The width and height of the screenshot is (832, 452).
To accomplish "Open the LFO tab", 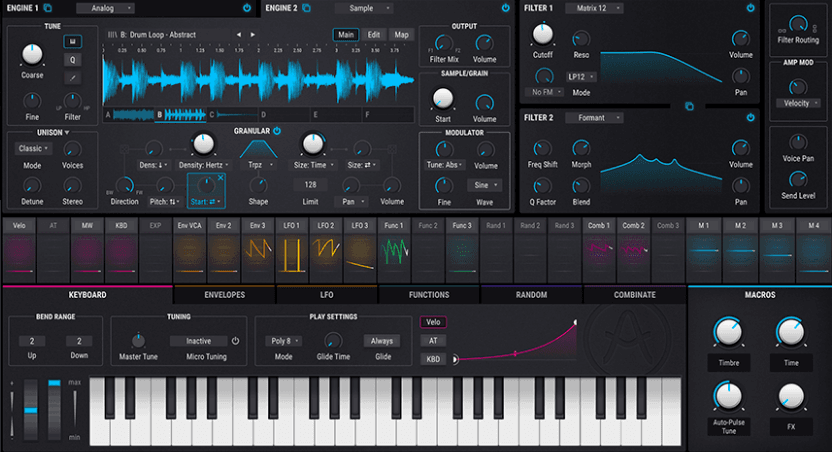I will click(327, 295).
